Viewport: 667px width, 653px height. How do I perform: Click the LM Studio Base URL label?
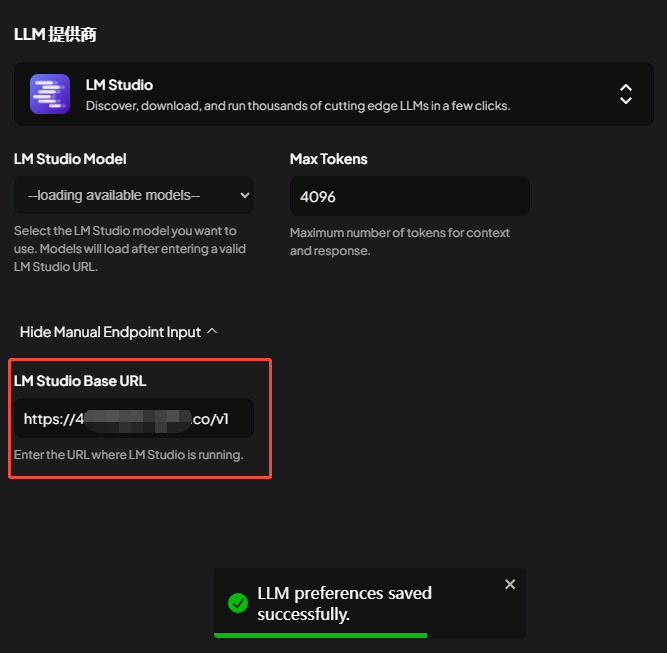point(80,381)
